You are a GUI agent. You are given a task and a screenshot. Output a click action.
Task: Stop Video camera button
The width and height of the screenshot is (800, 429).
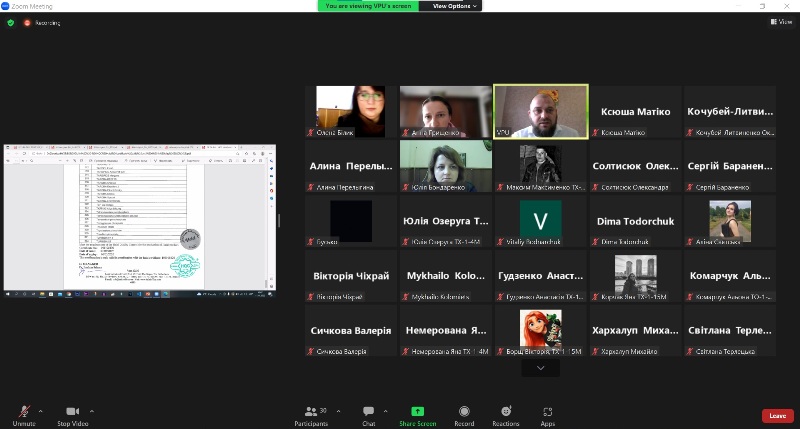coord(72,416)
